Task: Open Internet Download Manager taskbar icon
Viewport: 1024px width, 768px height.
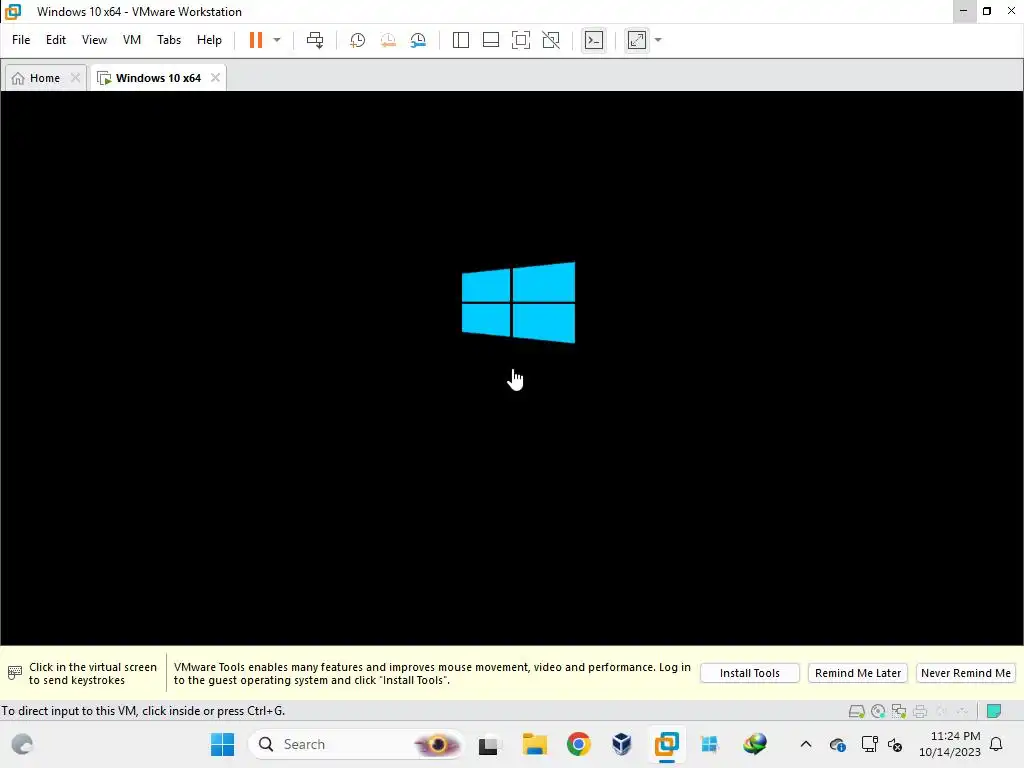Action: [x=754, y=744]
